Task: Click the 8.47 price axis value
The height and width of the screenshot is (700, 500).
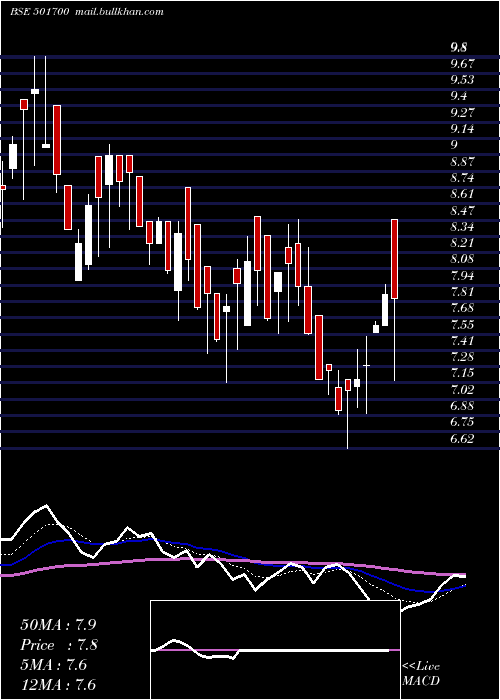Action: [x=462, y=210]
